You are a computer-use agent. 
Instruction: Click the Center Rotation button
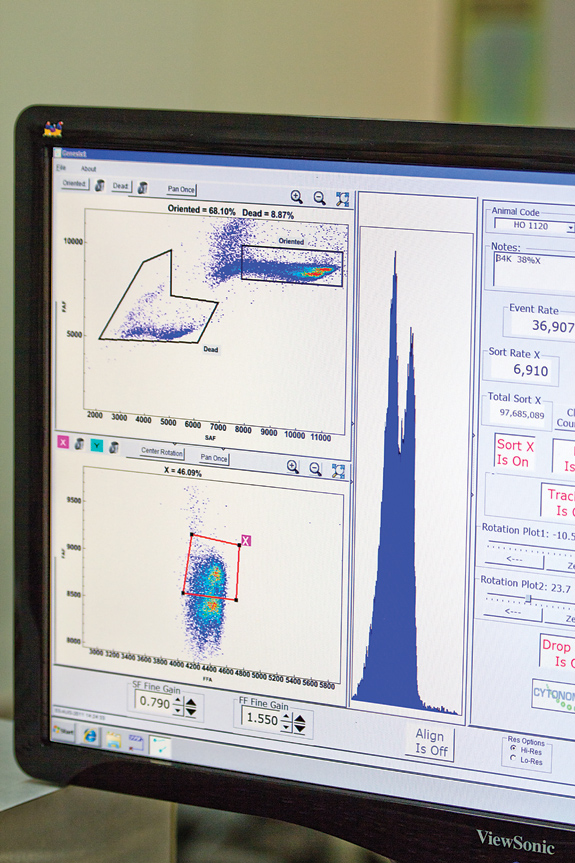click(161, 451)
